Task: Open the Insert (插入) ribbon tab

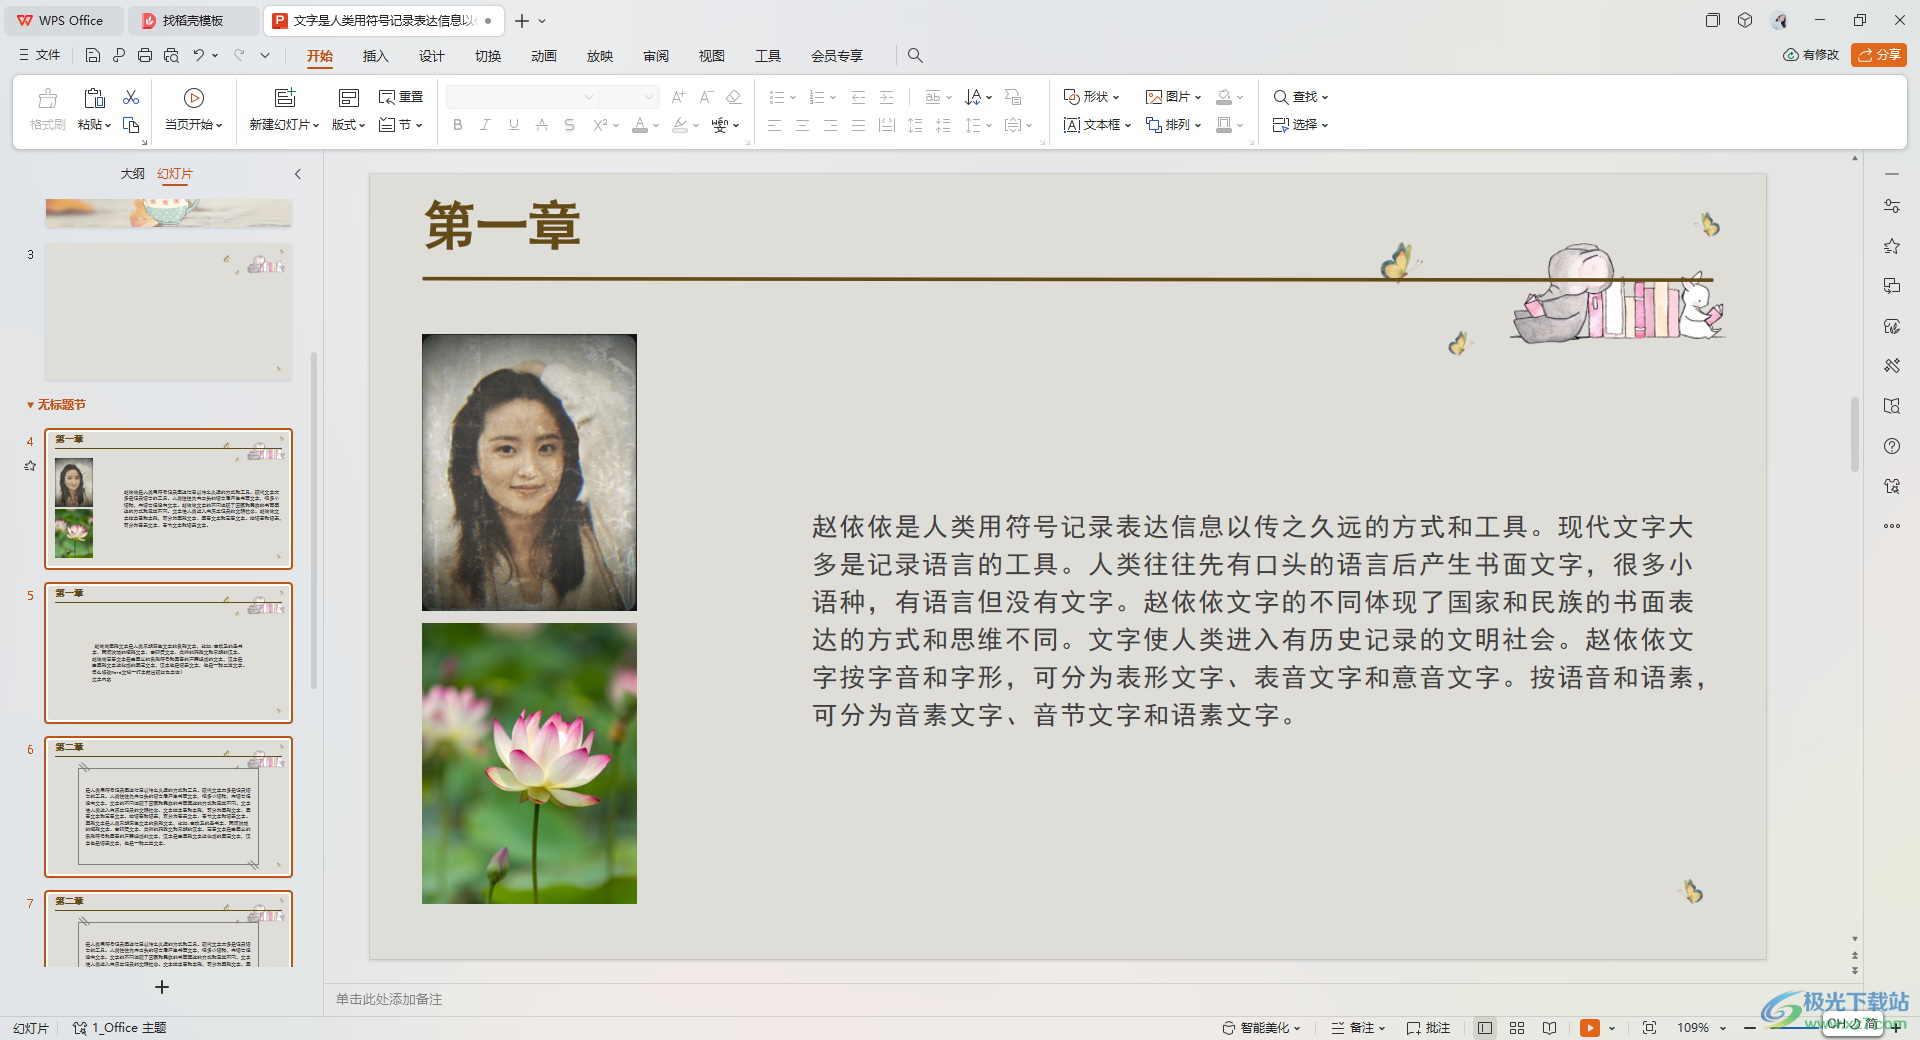Action: pos(375,56)
